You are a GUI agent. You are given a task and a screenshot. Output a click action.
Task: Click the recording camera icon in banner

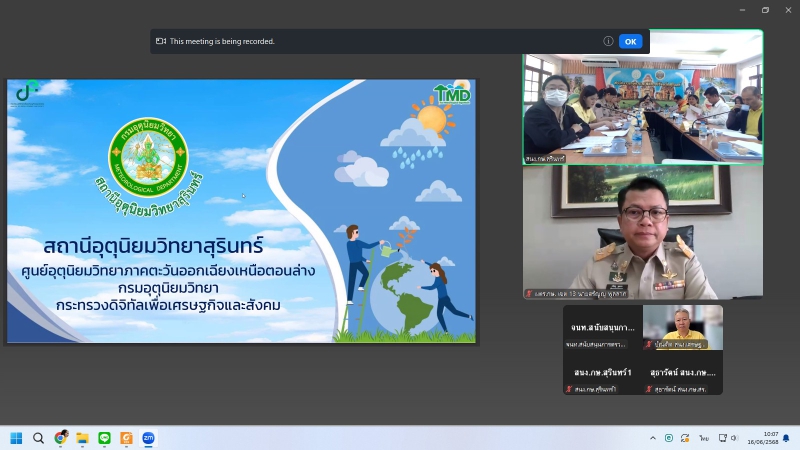tap(161, 41)
